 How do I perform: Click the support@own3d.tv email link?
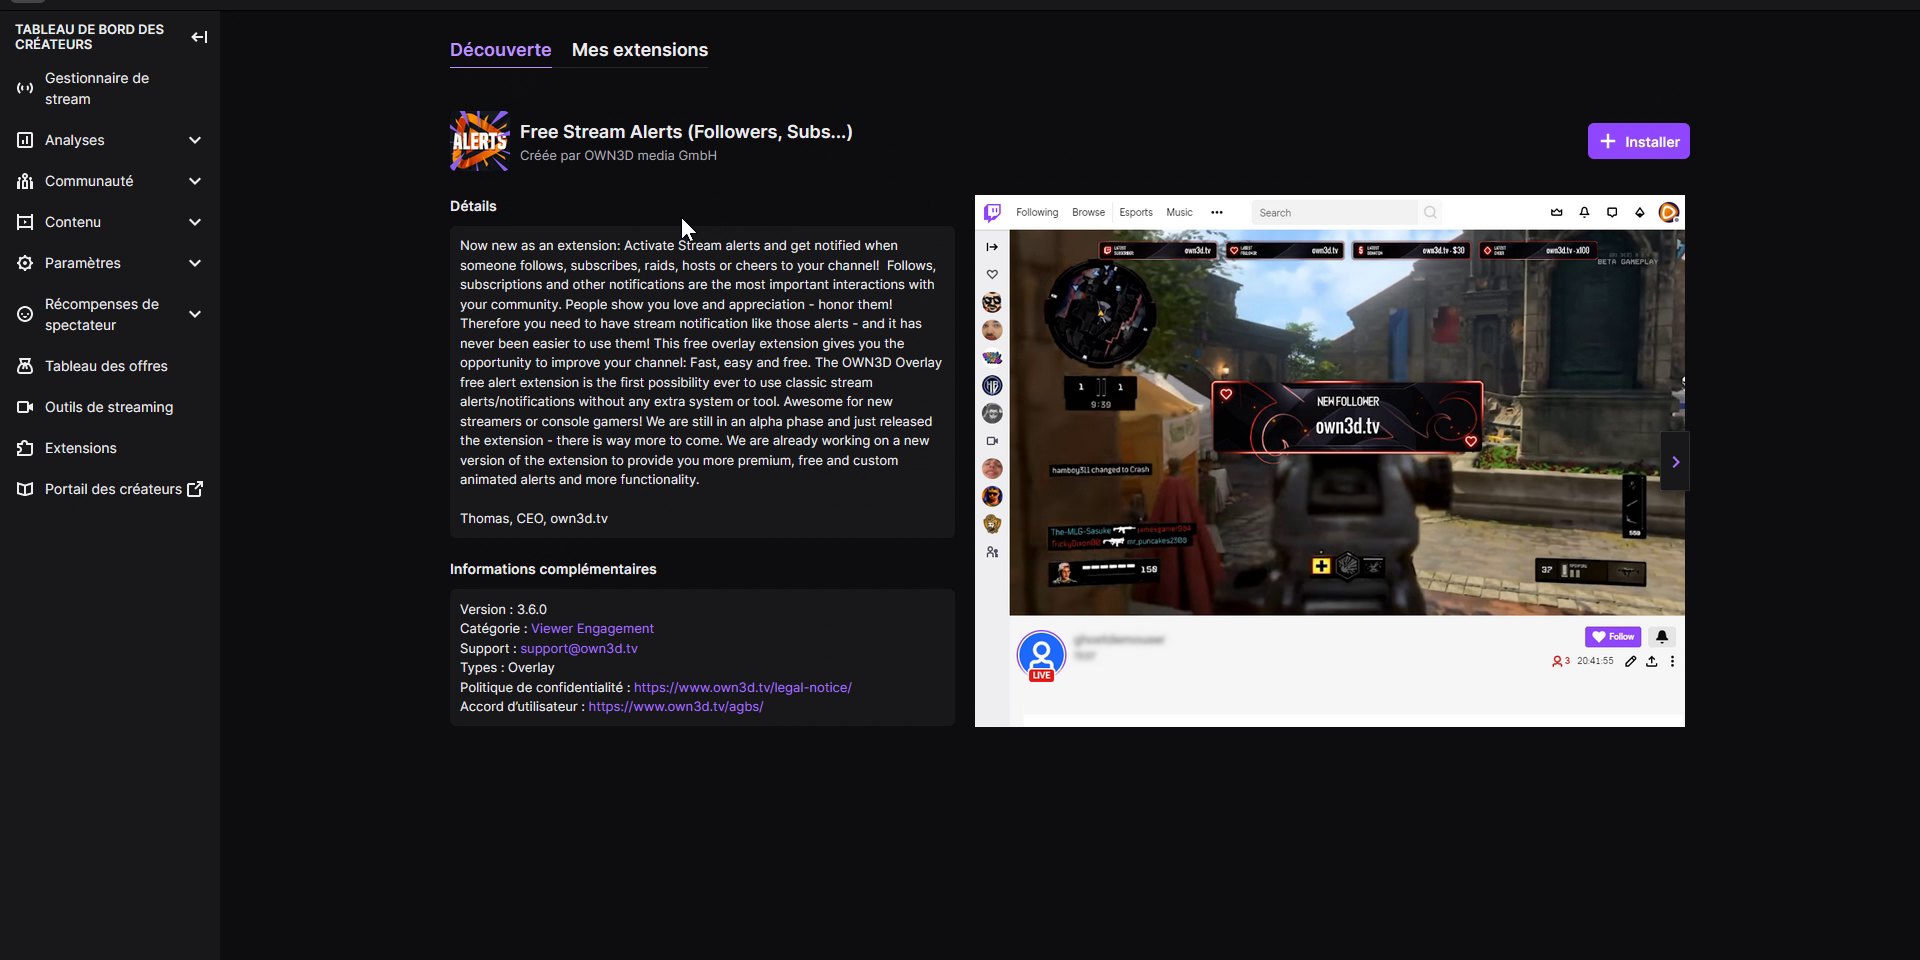click(578, 648)
